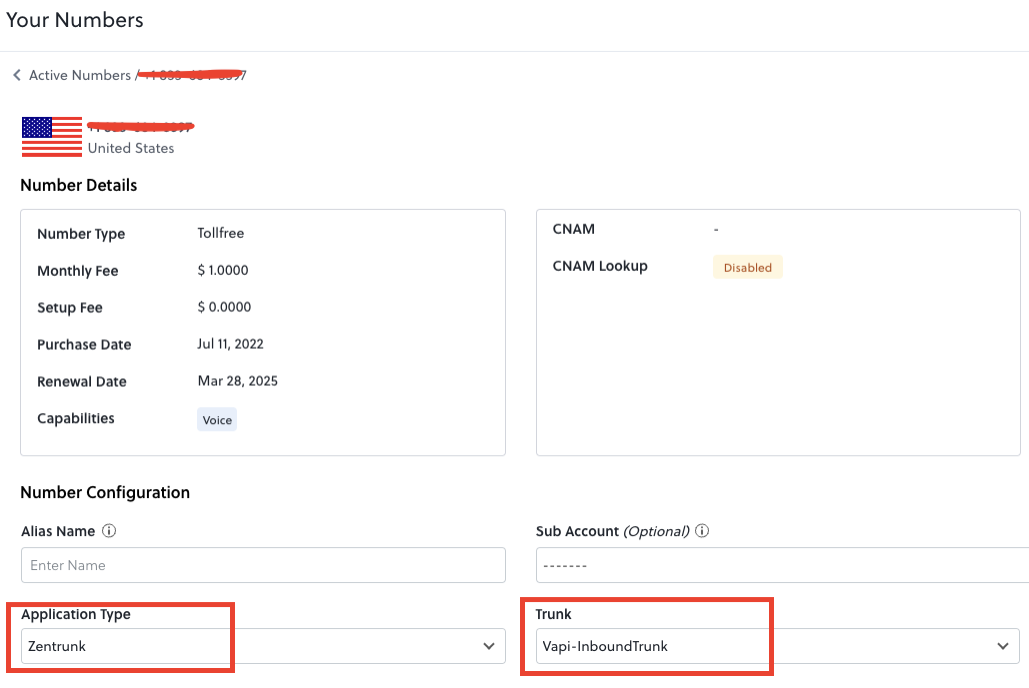Click inside the Enter Name alias field
Viewport: 1029px width, 688px height.
262,565
